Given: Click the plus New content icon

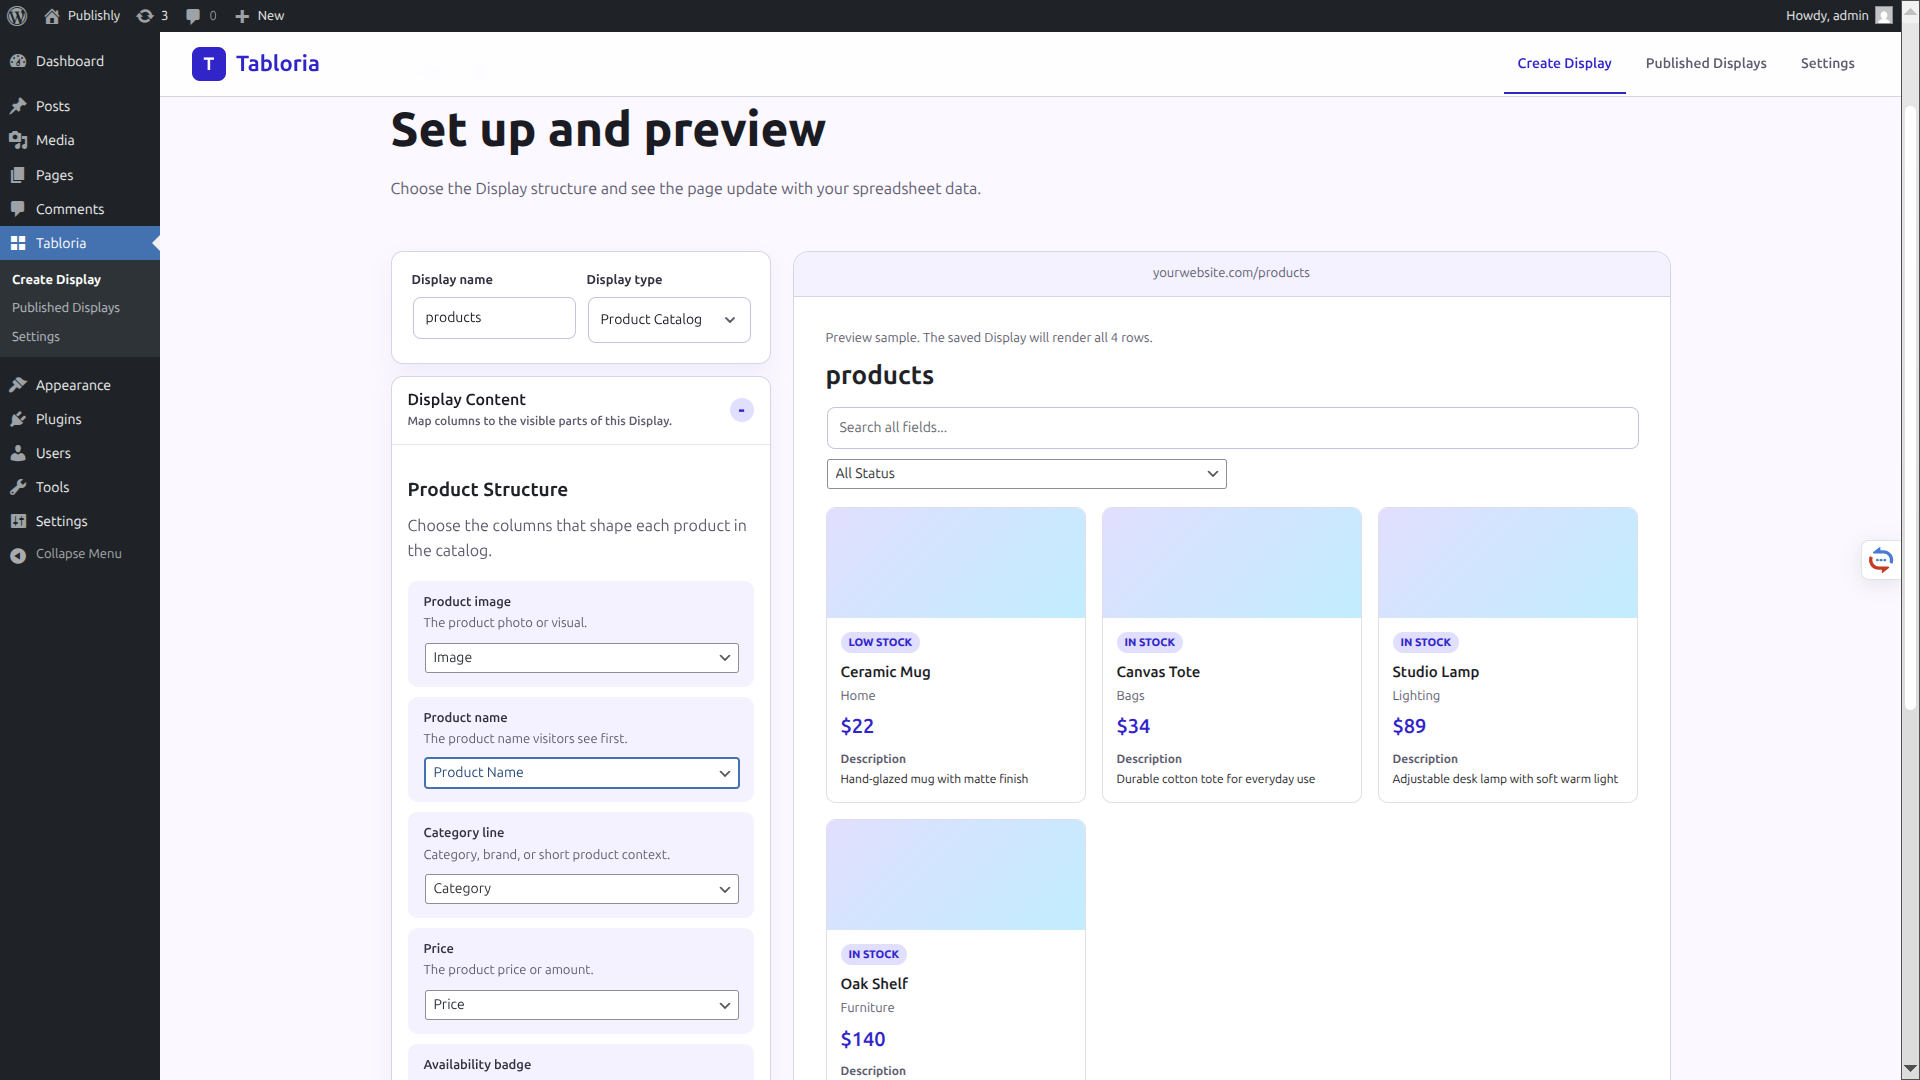Looking at the screenshot, I should pos(242,15).
